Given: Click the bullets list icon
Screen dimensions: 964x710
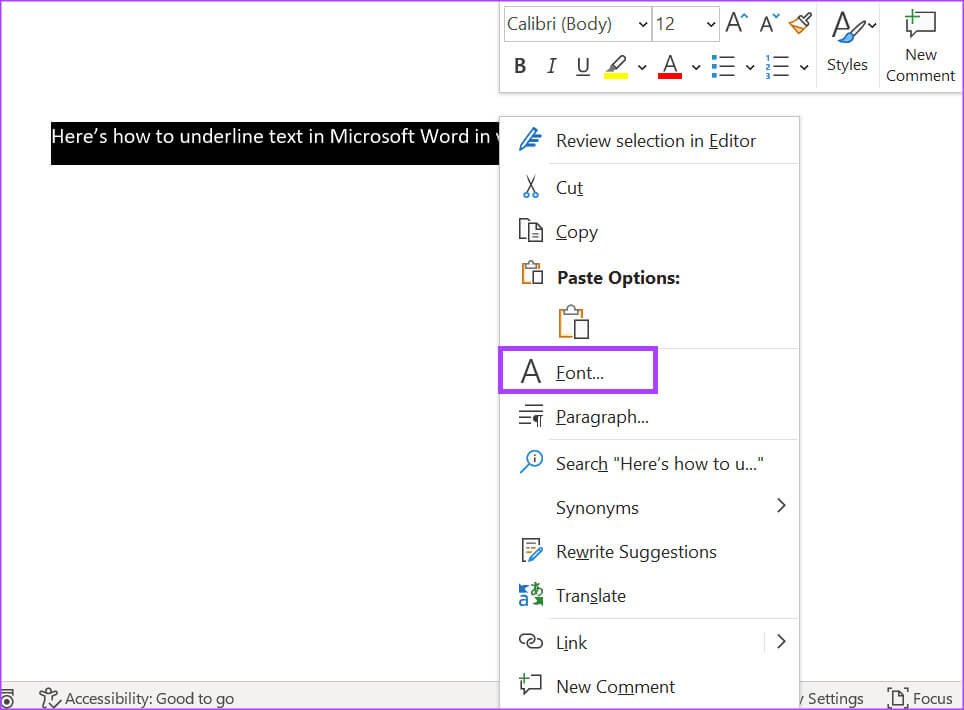Looking at the screenshot, I should [723, 67].
